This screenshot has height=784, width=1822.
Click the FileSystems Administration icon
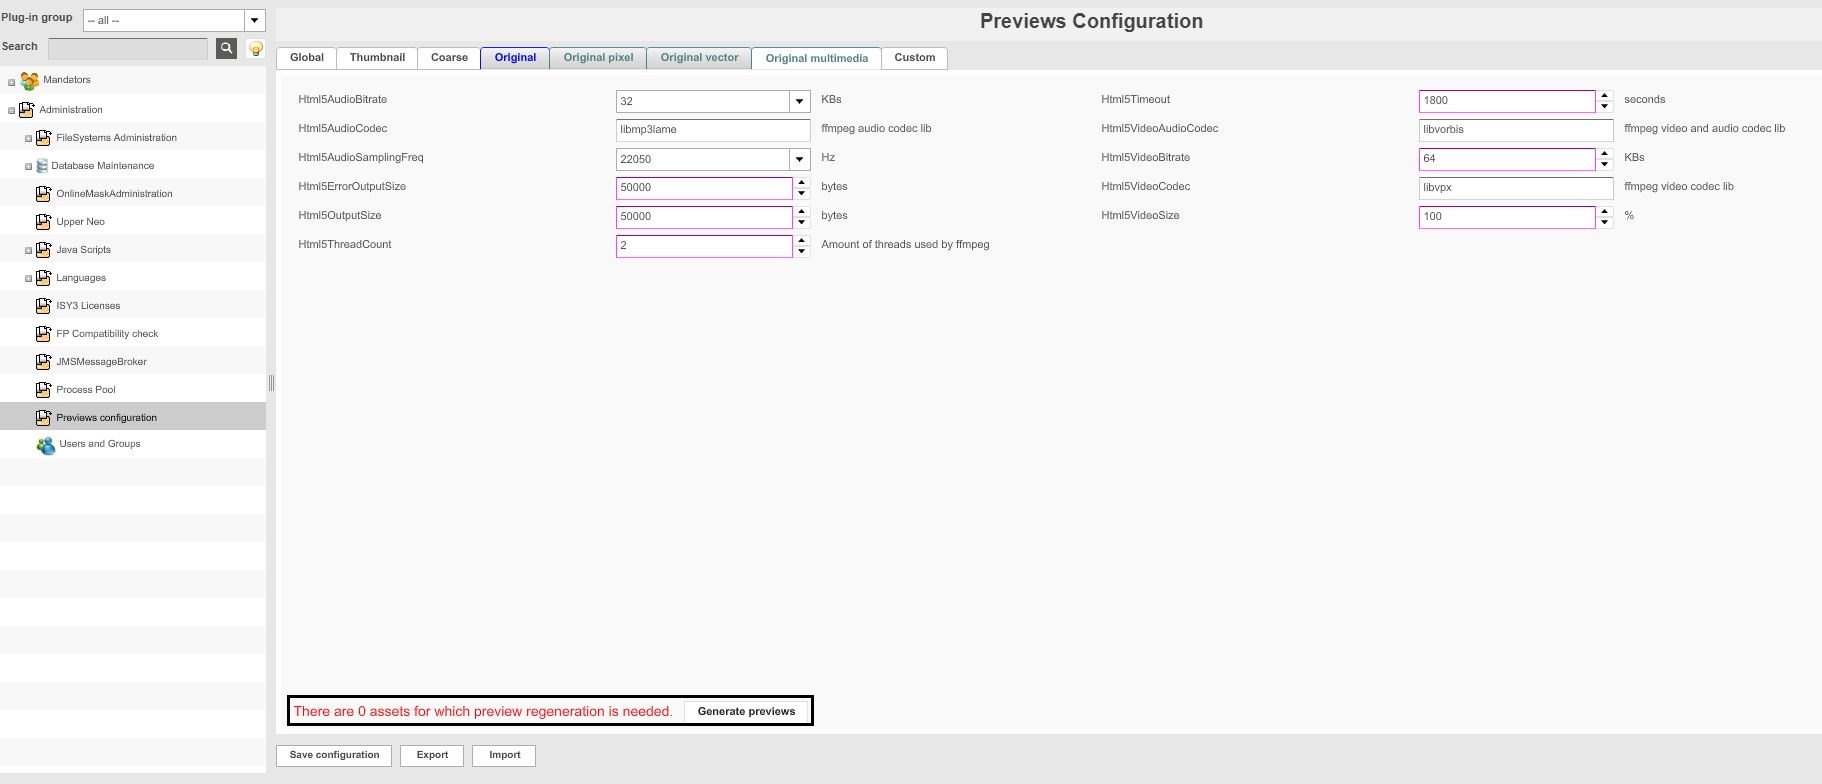pyautogui.click(x=43, y=138)
